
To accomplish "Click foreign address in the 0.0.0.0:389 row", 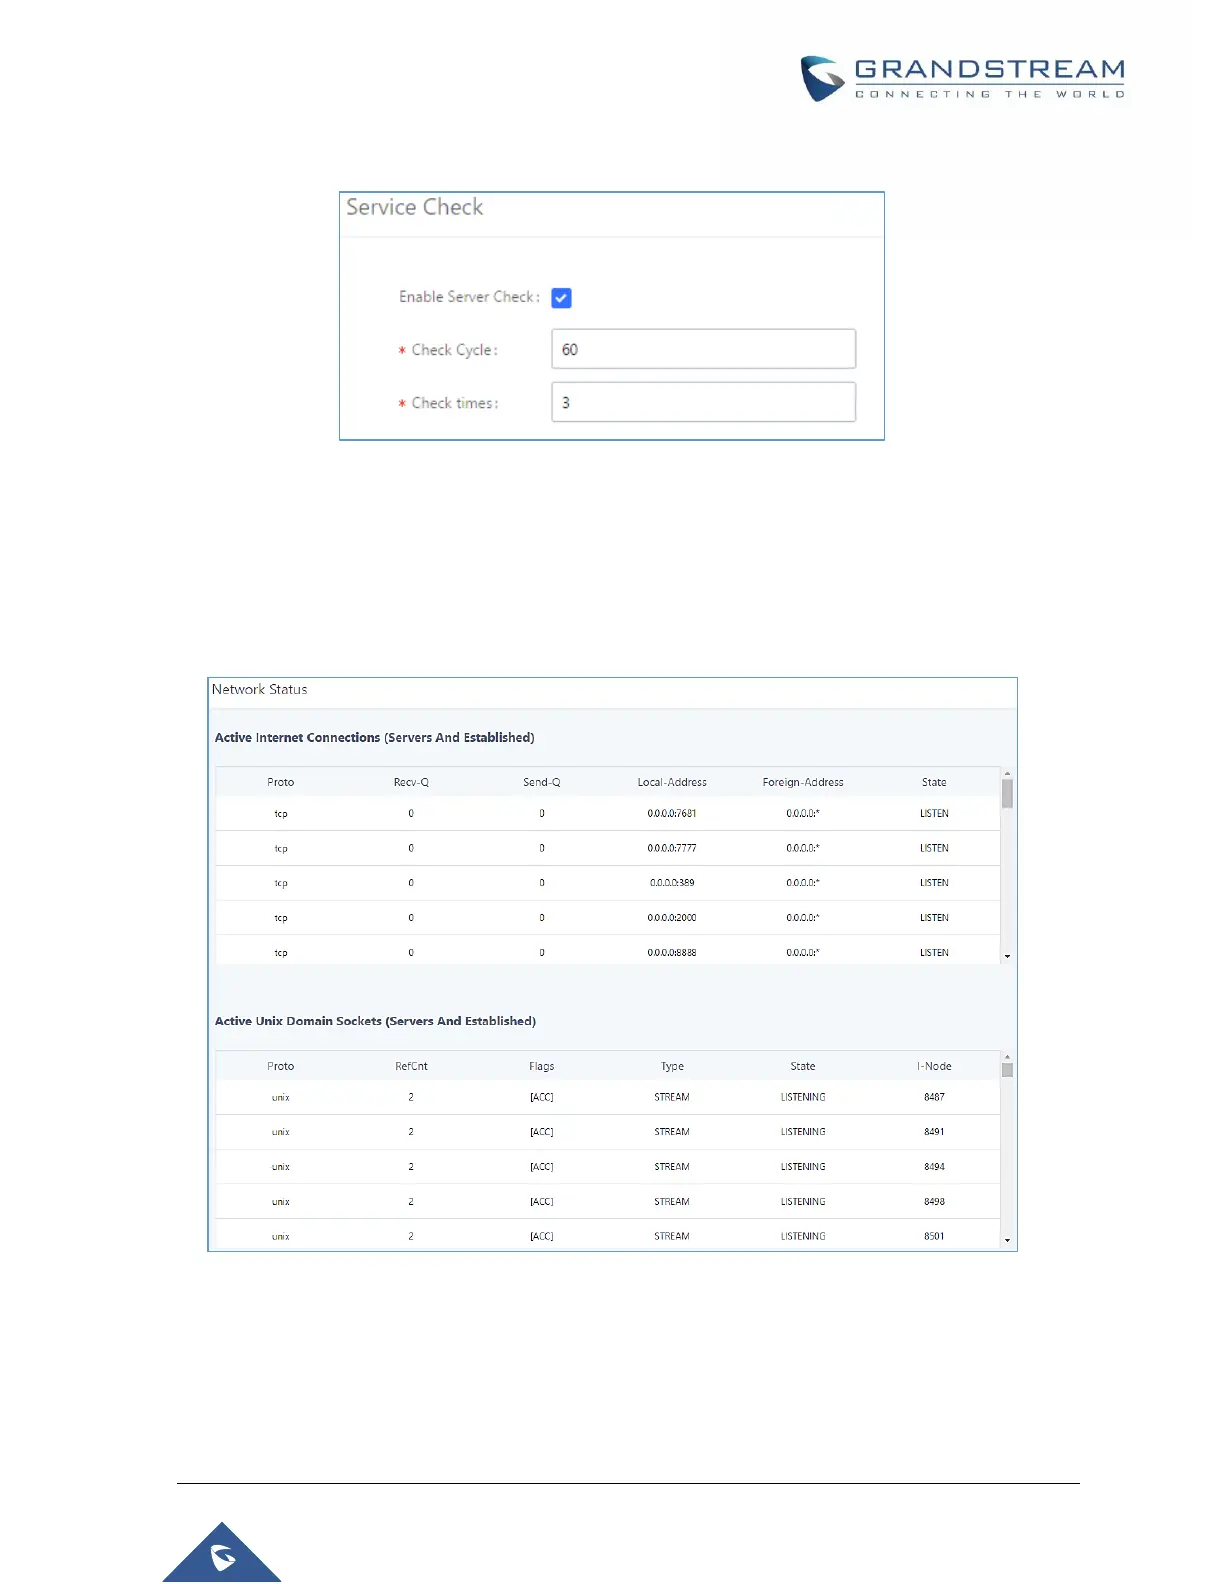I will (803, 883).
